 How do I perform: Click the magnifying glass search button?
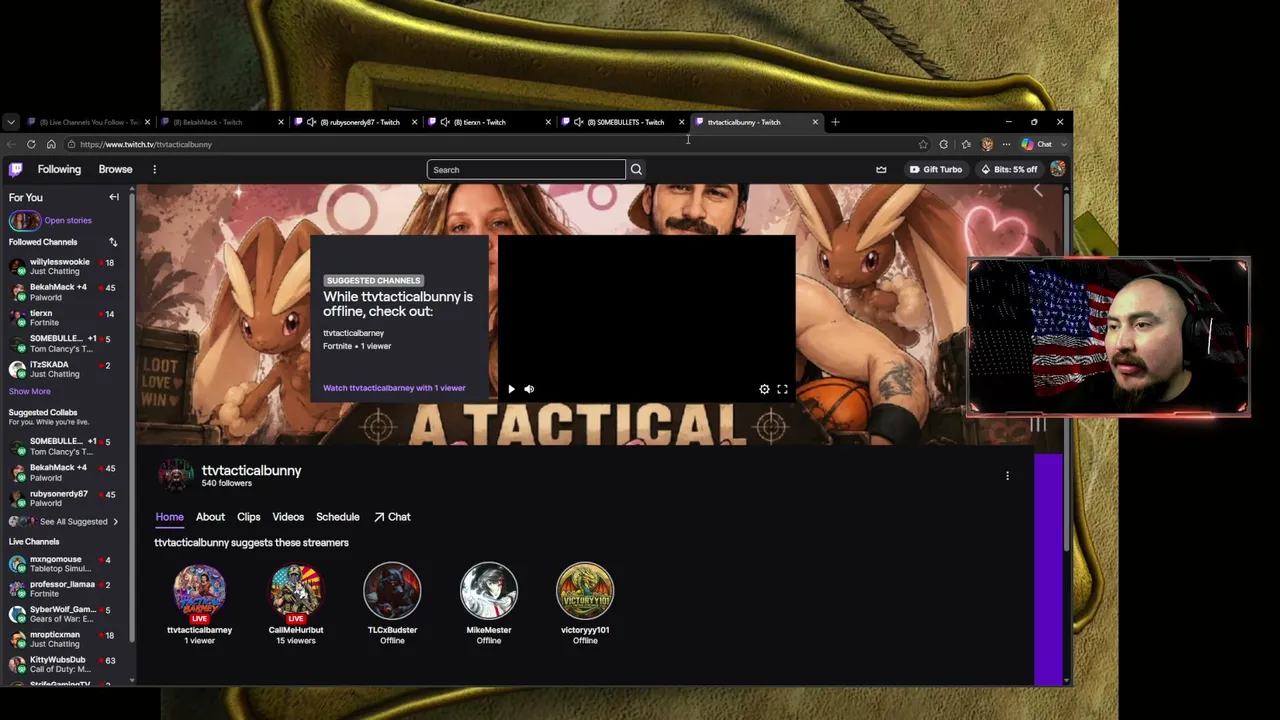636,169
